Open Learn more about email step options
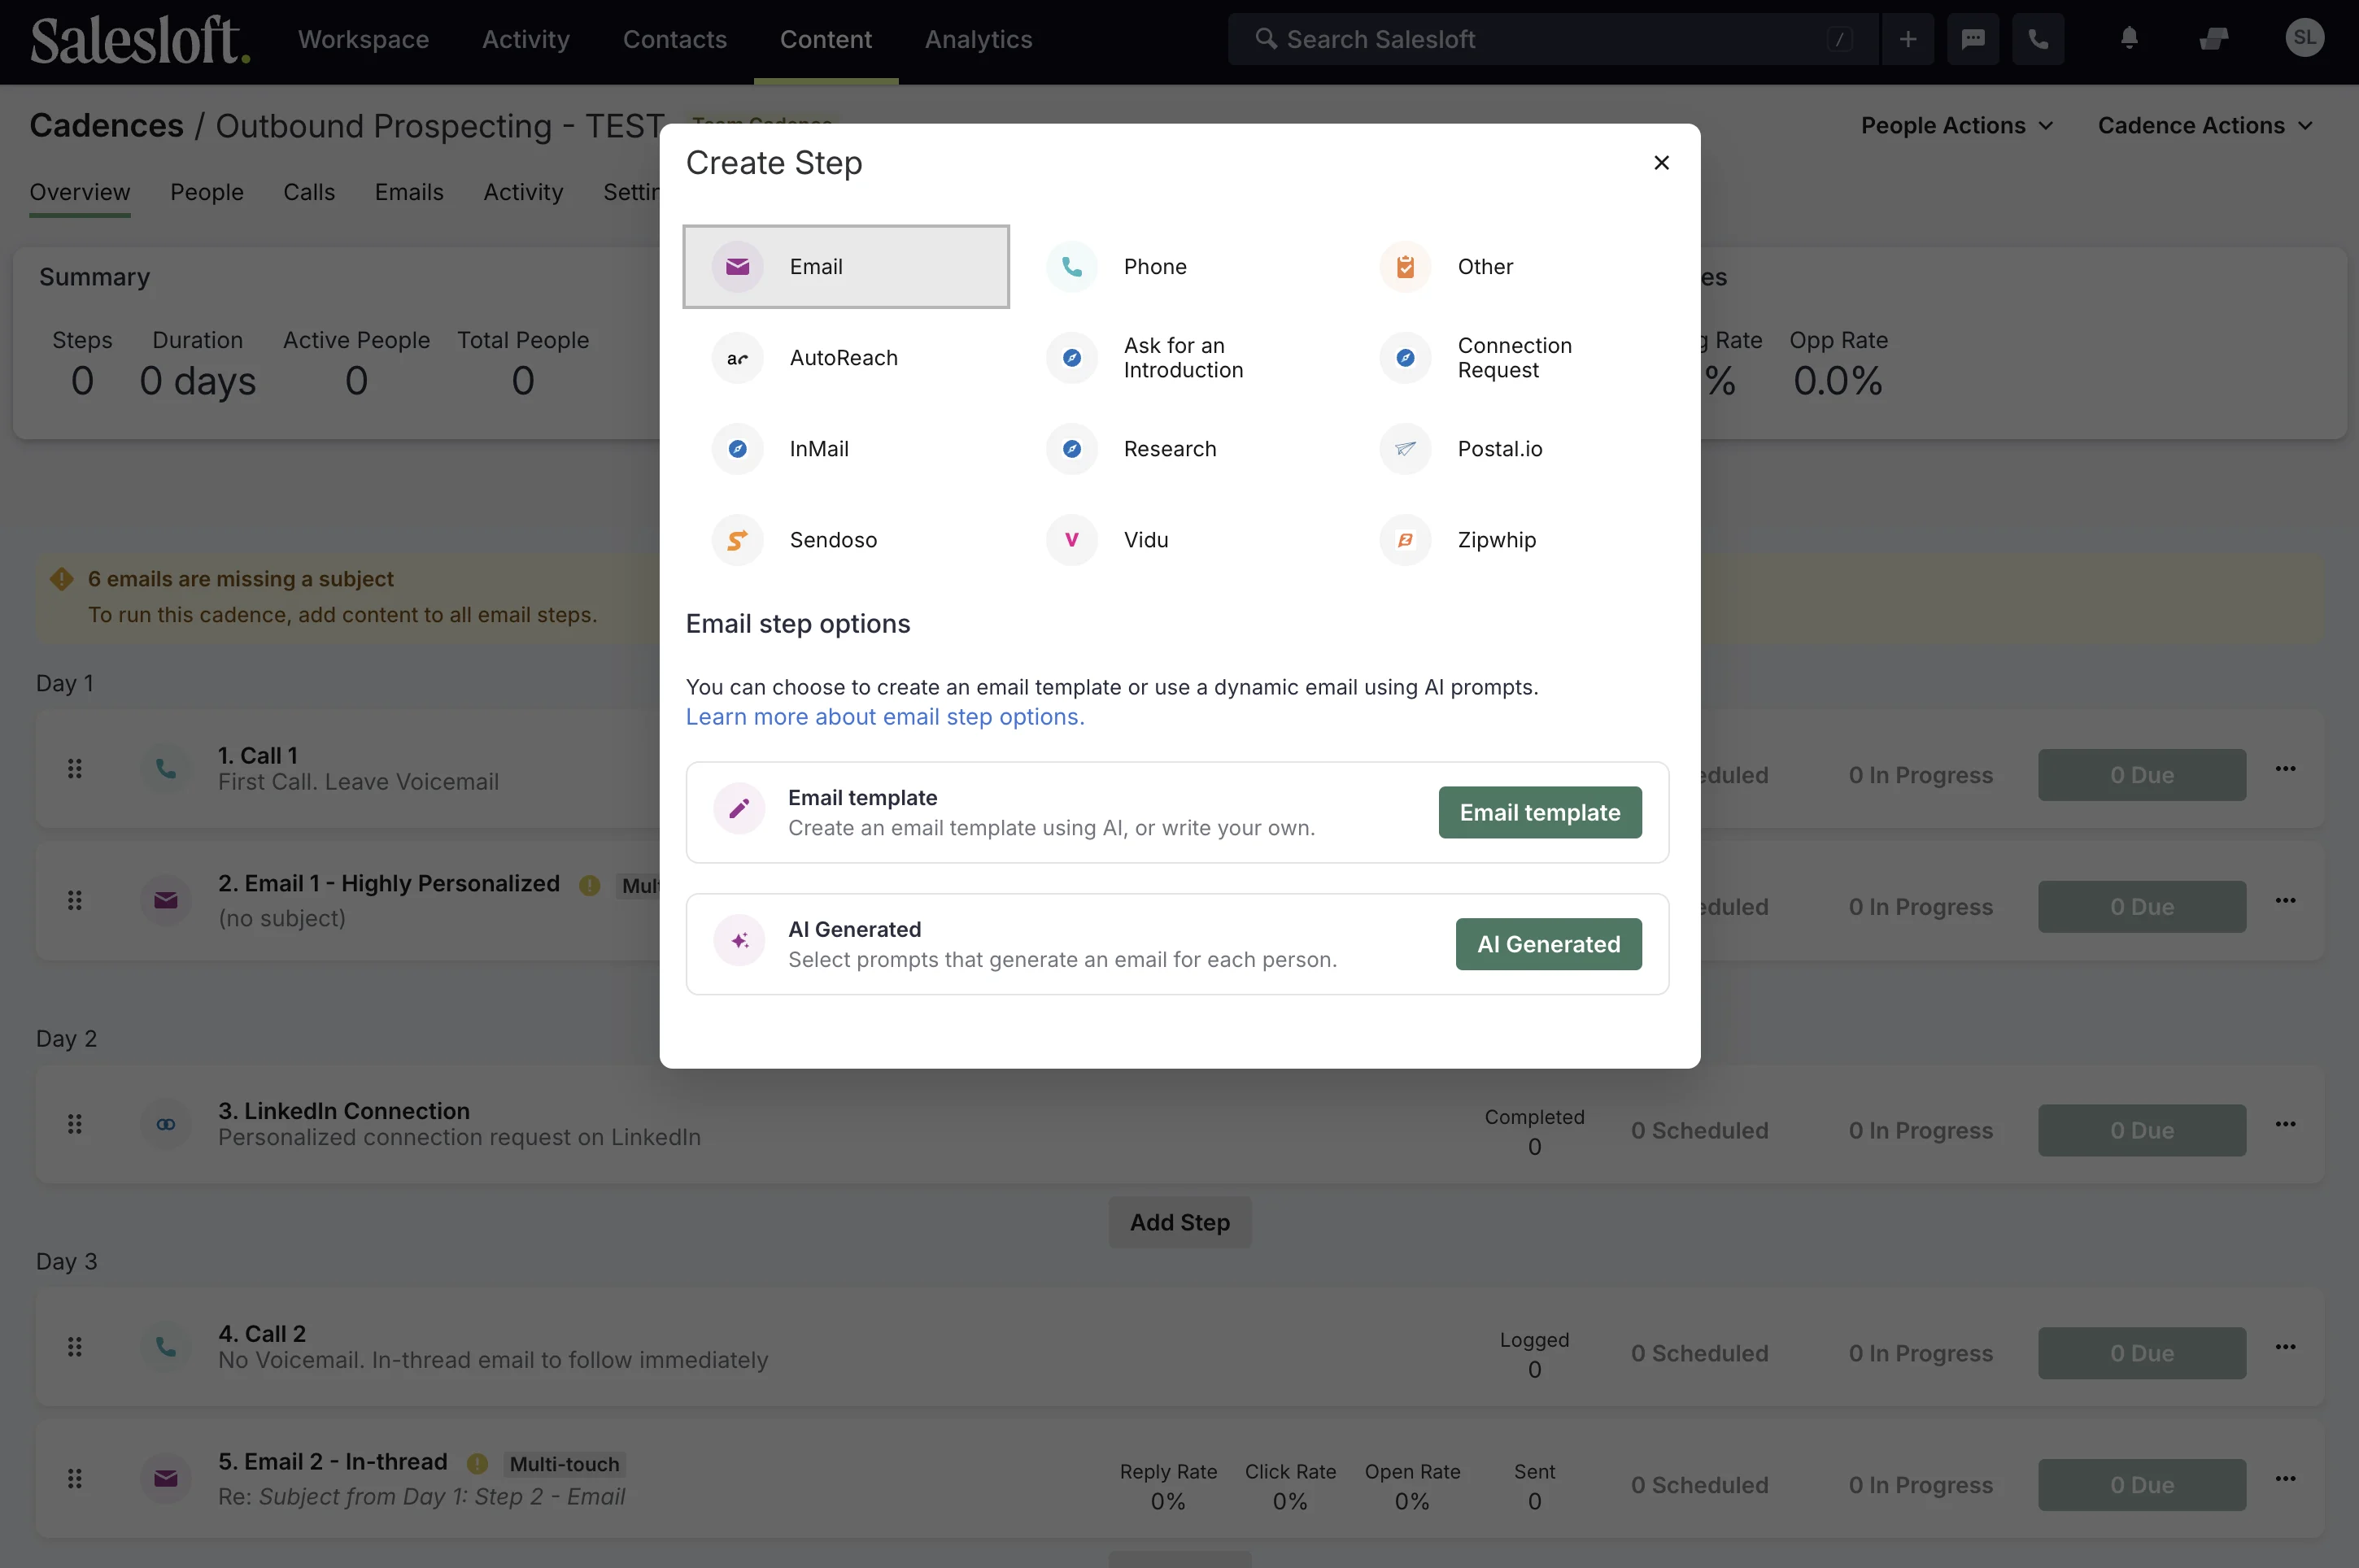This screenshot has width=2359, height=1568. click(x=884, y=717)
